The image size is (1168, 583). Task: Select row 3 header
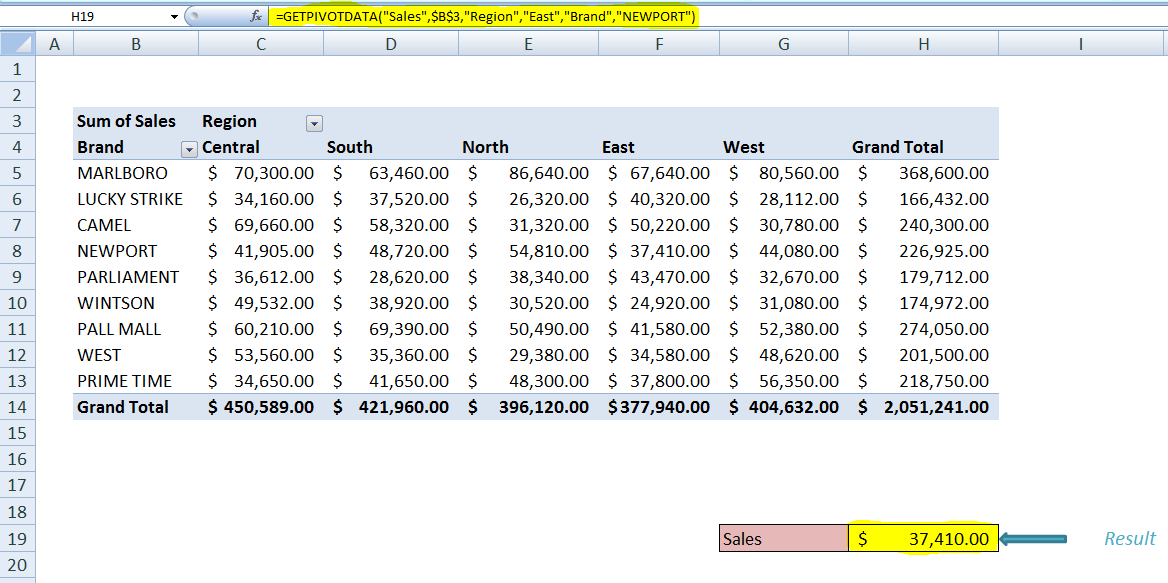click(18, 121)
